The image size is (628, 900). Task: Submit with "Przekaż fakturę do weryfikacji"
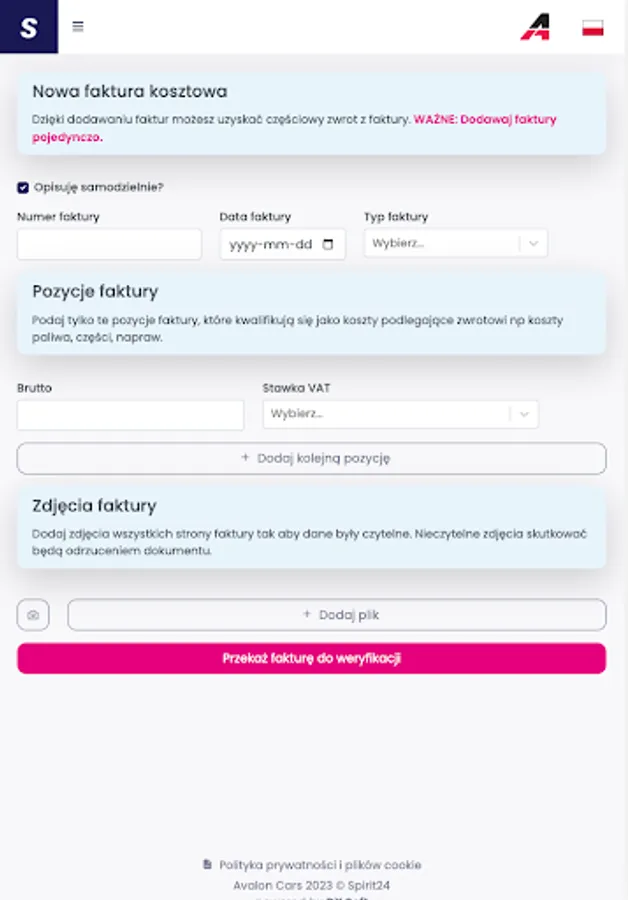click(311, 658)
